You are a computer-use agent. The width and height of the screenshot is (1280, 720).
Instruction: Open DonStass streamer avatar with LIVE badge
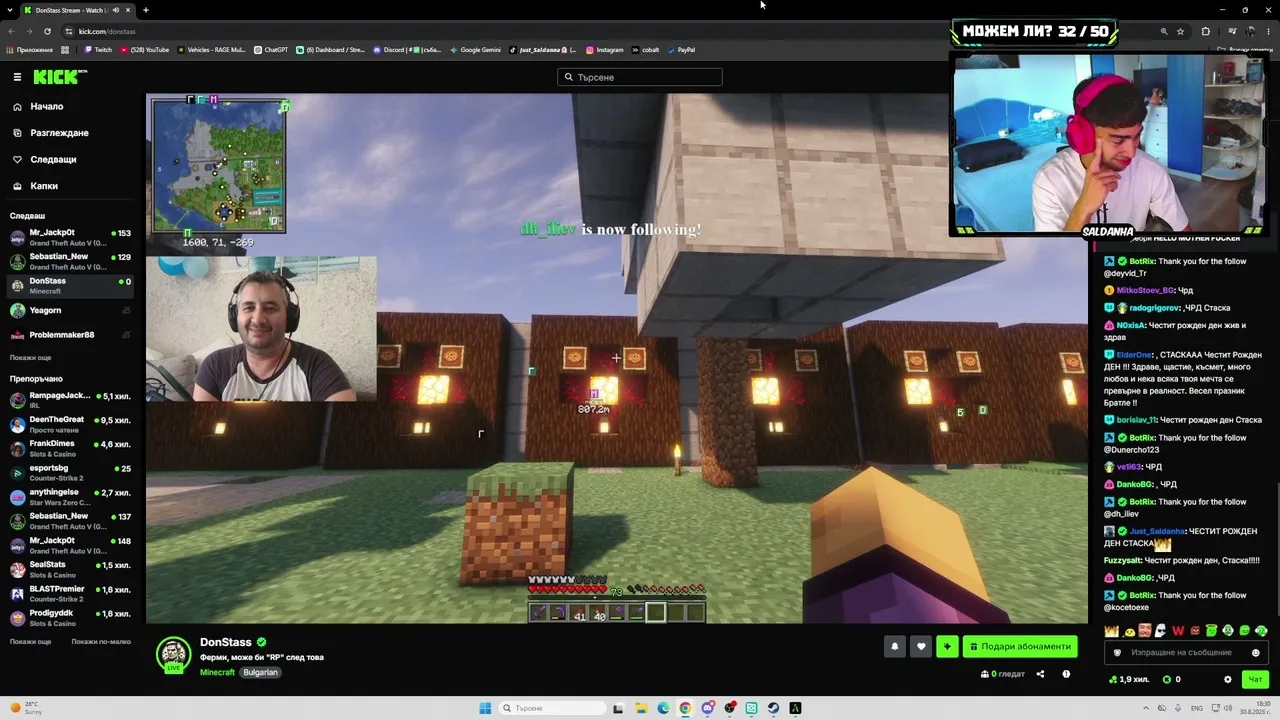pyautogui.click(x=173, y=655)
